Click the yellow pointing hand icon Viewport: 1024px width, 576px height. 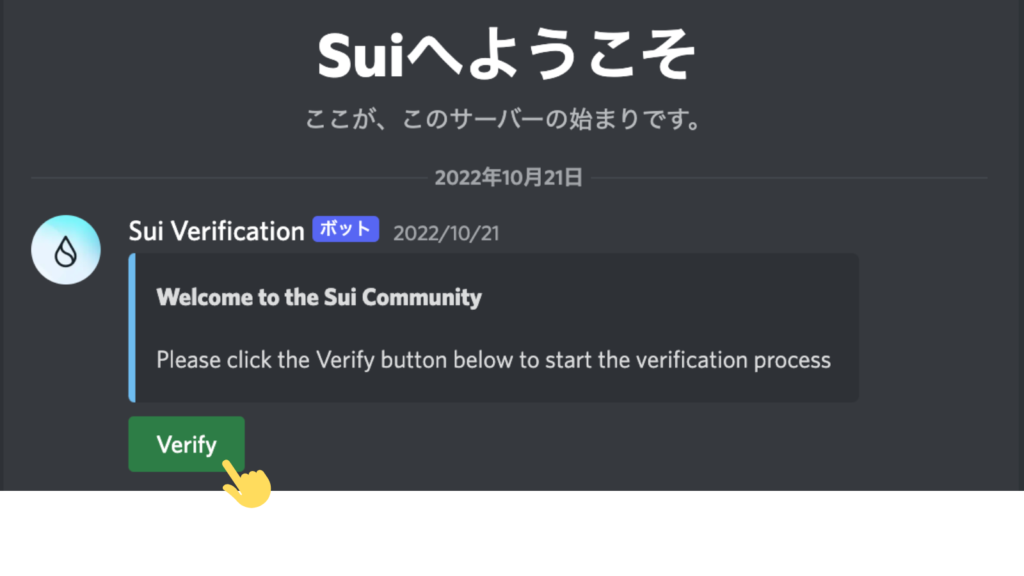pos(247,484)
